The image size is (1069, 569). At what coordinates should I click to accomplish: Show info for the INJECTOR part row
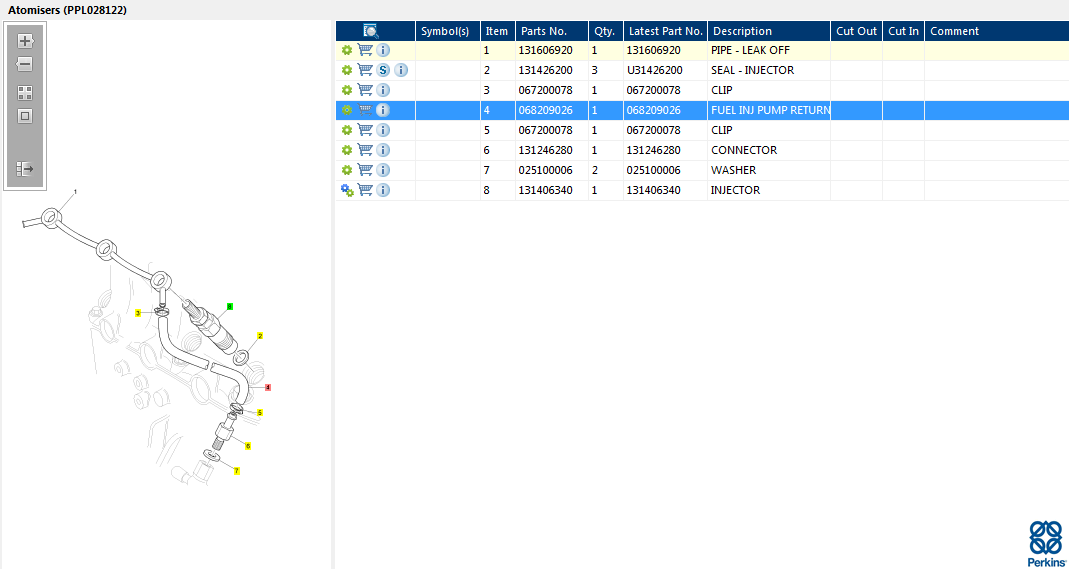click(x=383, y=190)
